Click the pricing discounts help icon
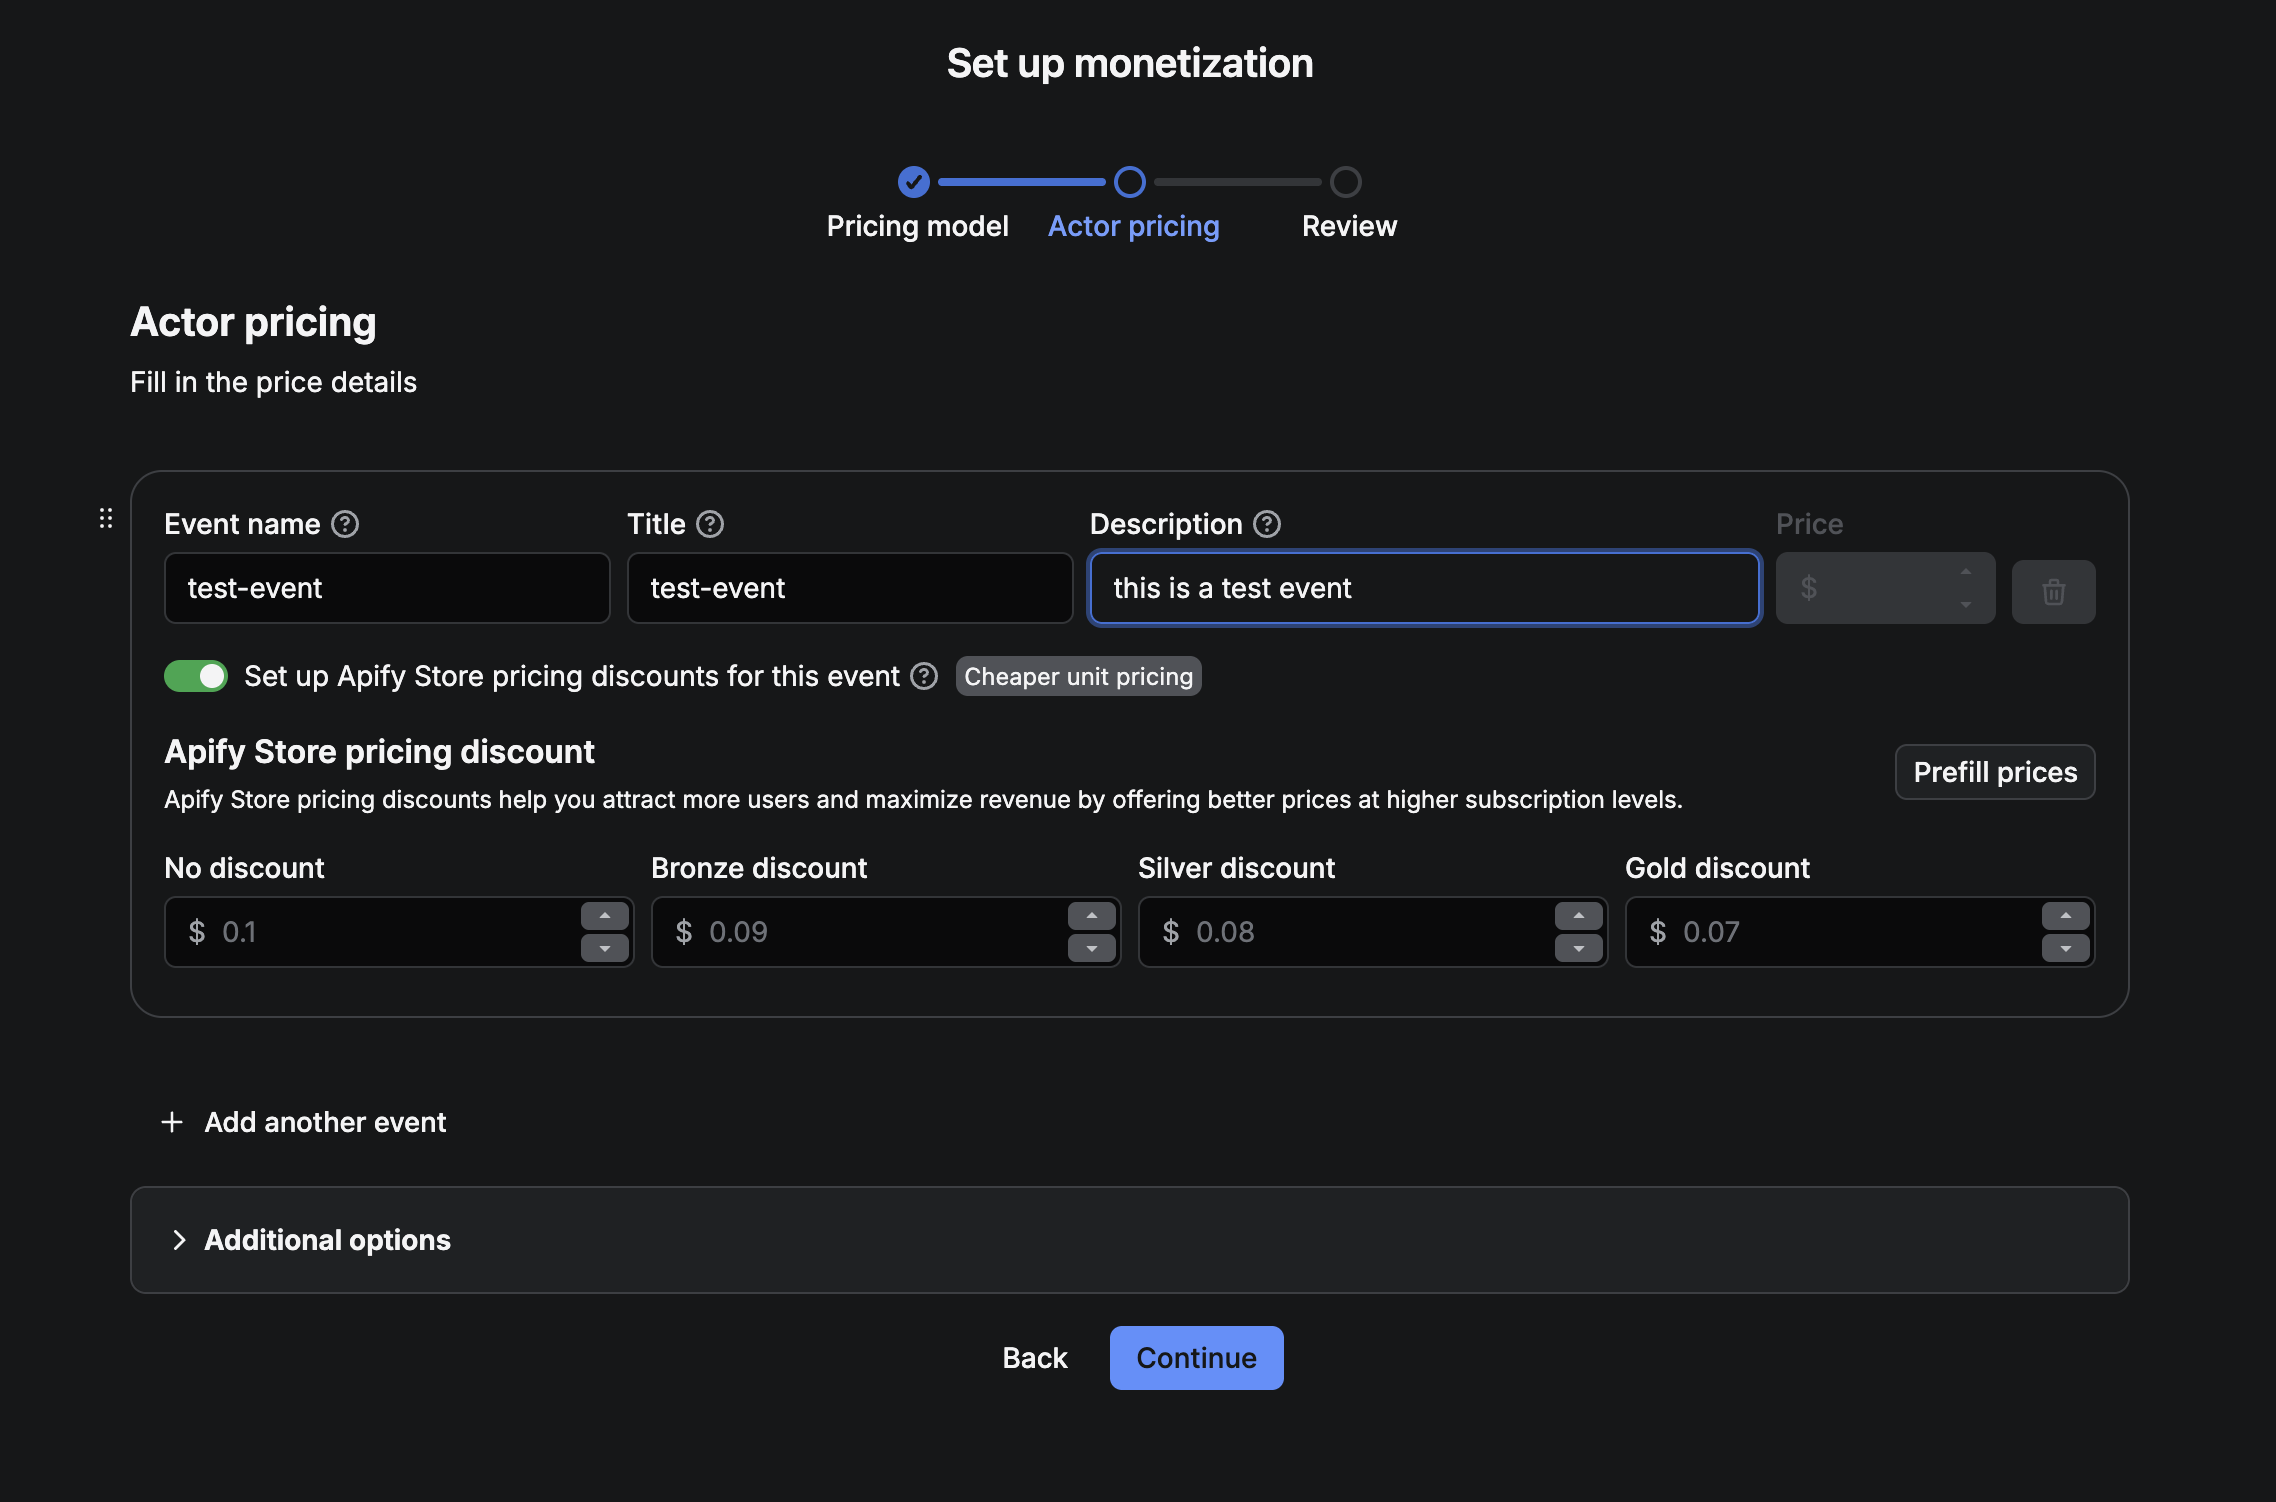This screenshot has width=2276, height=1502. (x=924, y=677)
